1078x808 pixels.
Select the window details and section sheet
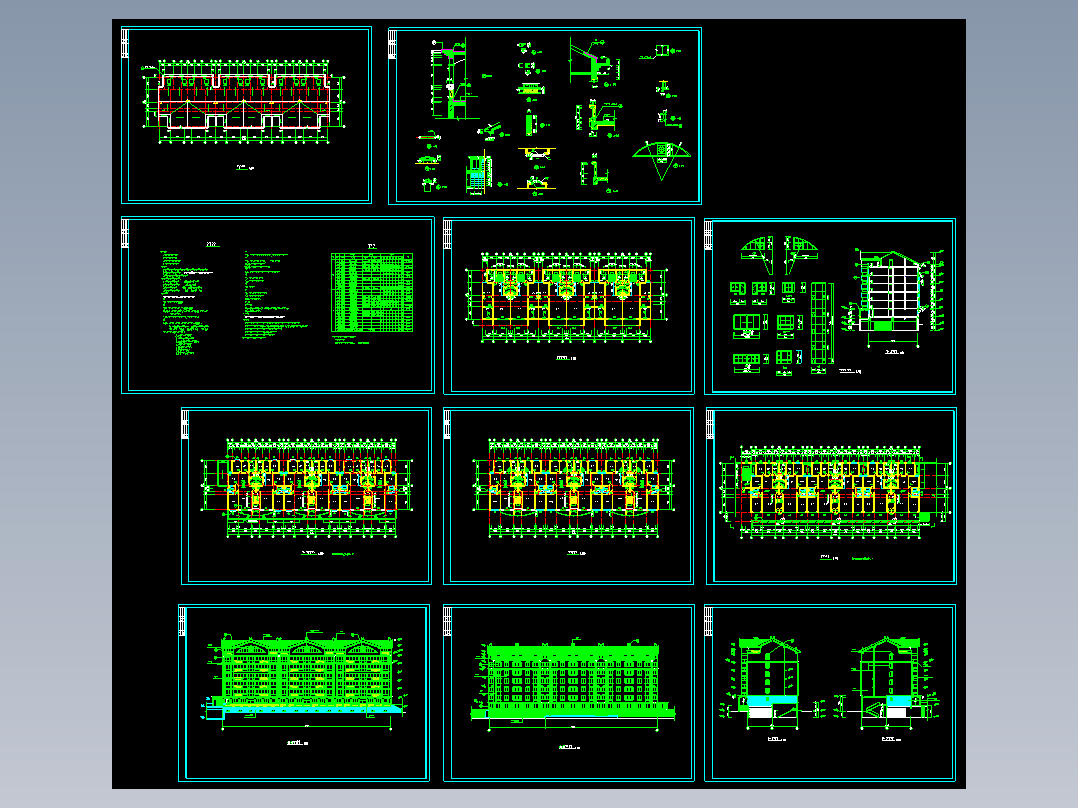click(x=830, y=307)
